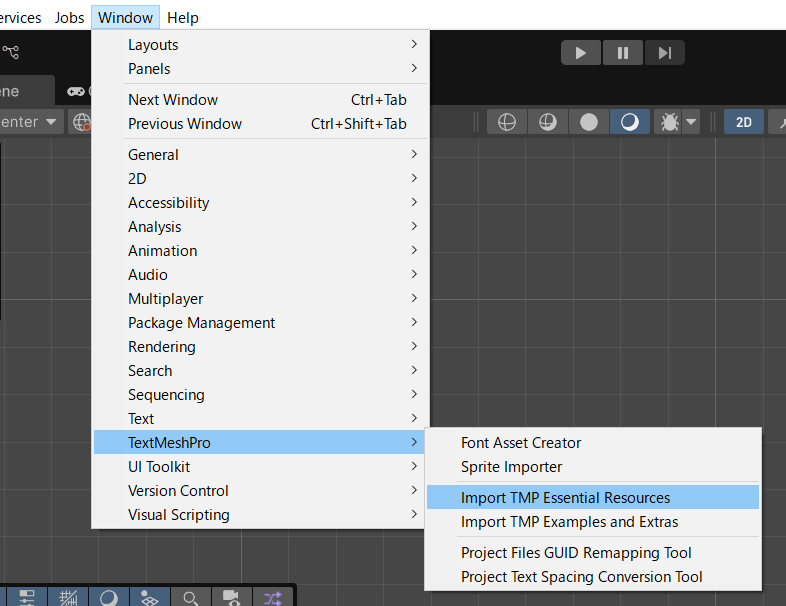This screenshot has height=606, width=786.
Task: Select the Shaded Wireframe draw mode icon
Action: [548, 122]
